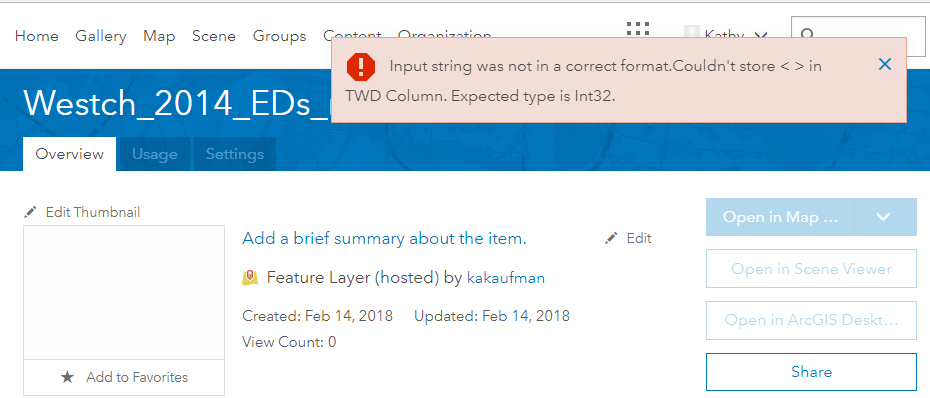The image size is (930, 398).
Task: Expand the Open in Map dropdown arrow
Action: [884, 217]
